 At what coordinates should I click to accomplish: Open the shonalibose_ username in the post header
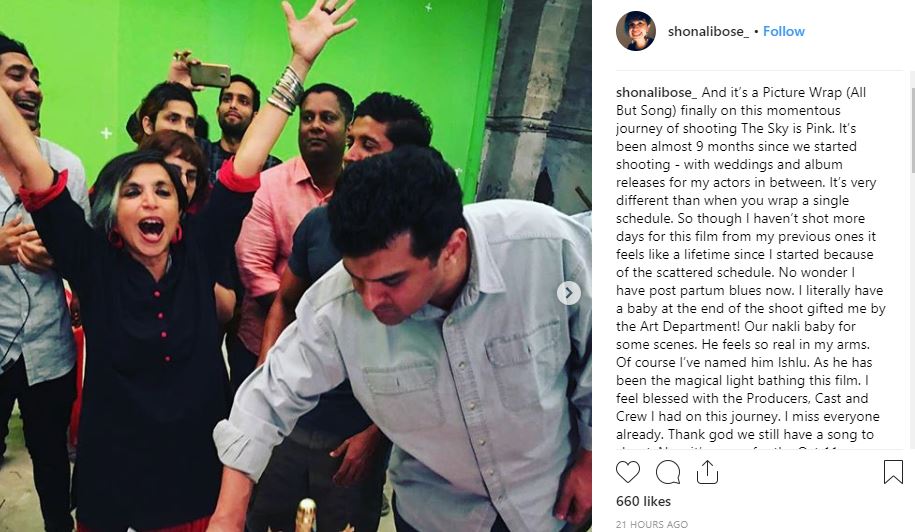pos(708,32)
